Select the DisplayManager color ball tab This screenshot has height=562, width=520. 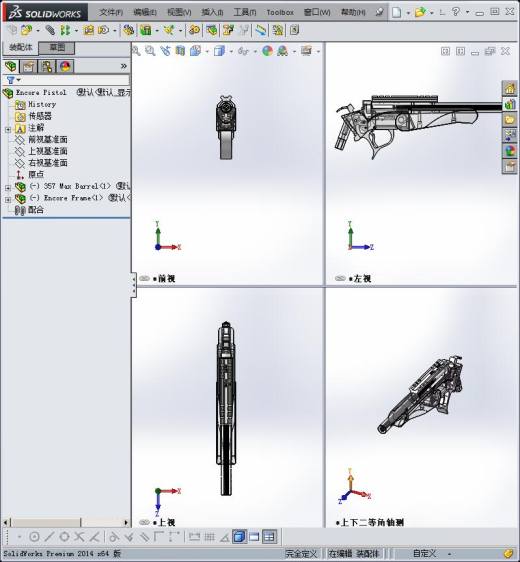pos(65,66)
